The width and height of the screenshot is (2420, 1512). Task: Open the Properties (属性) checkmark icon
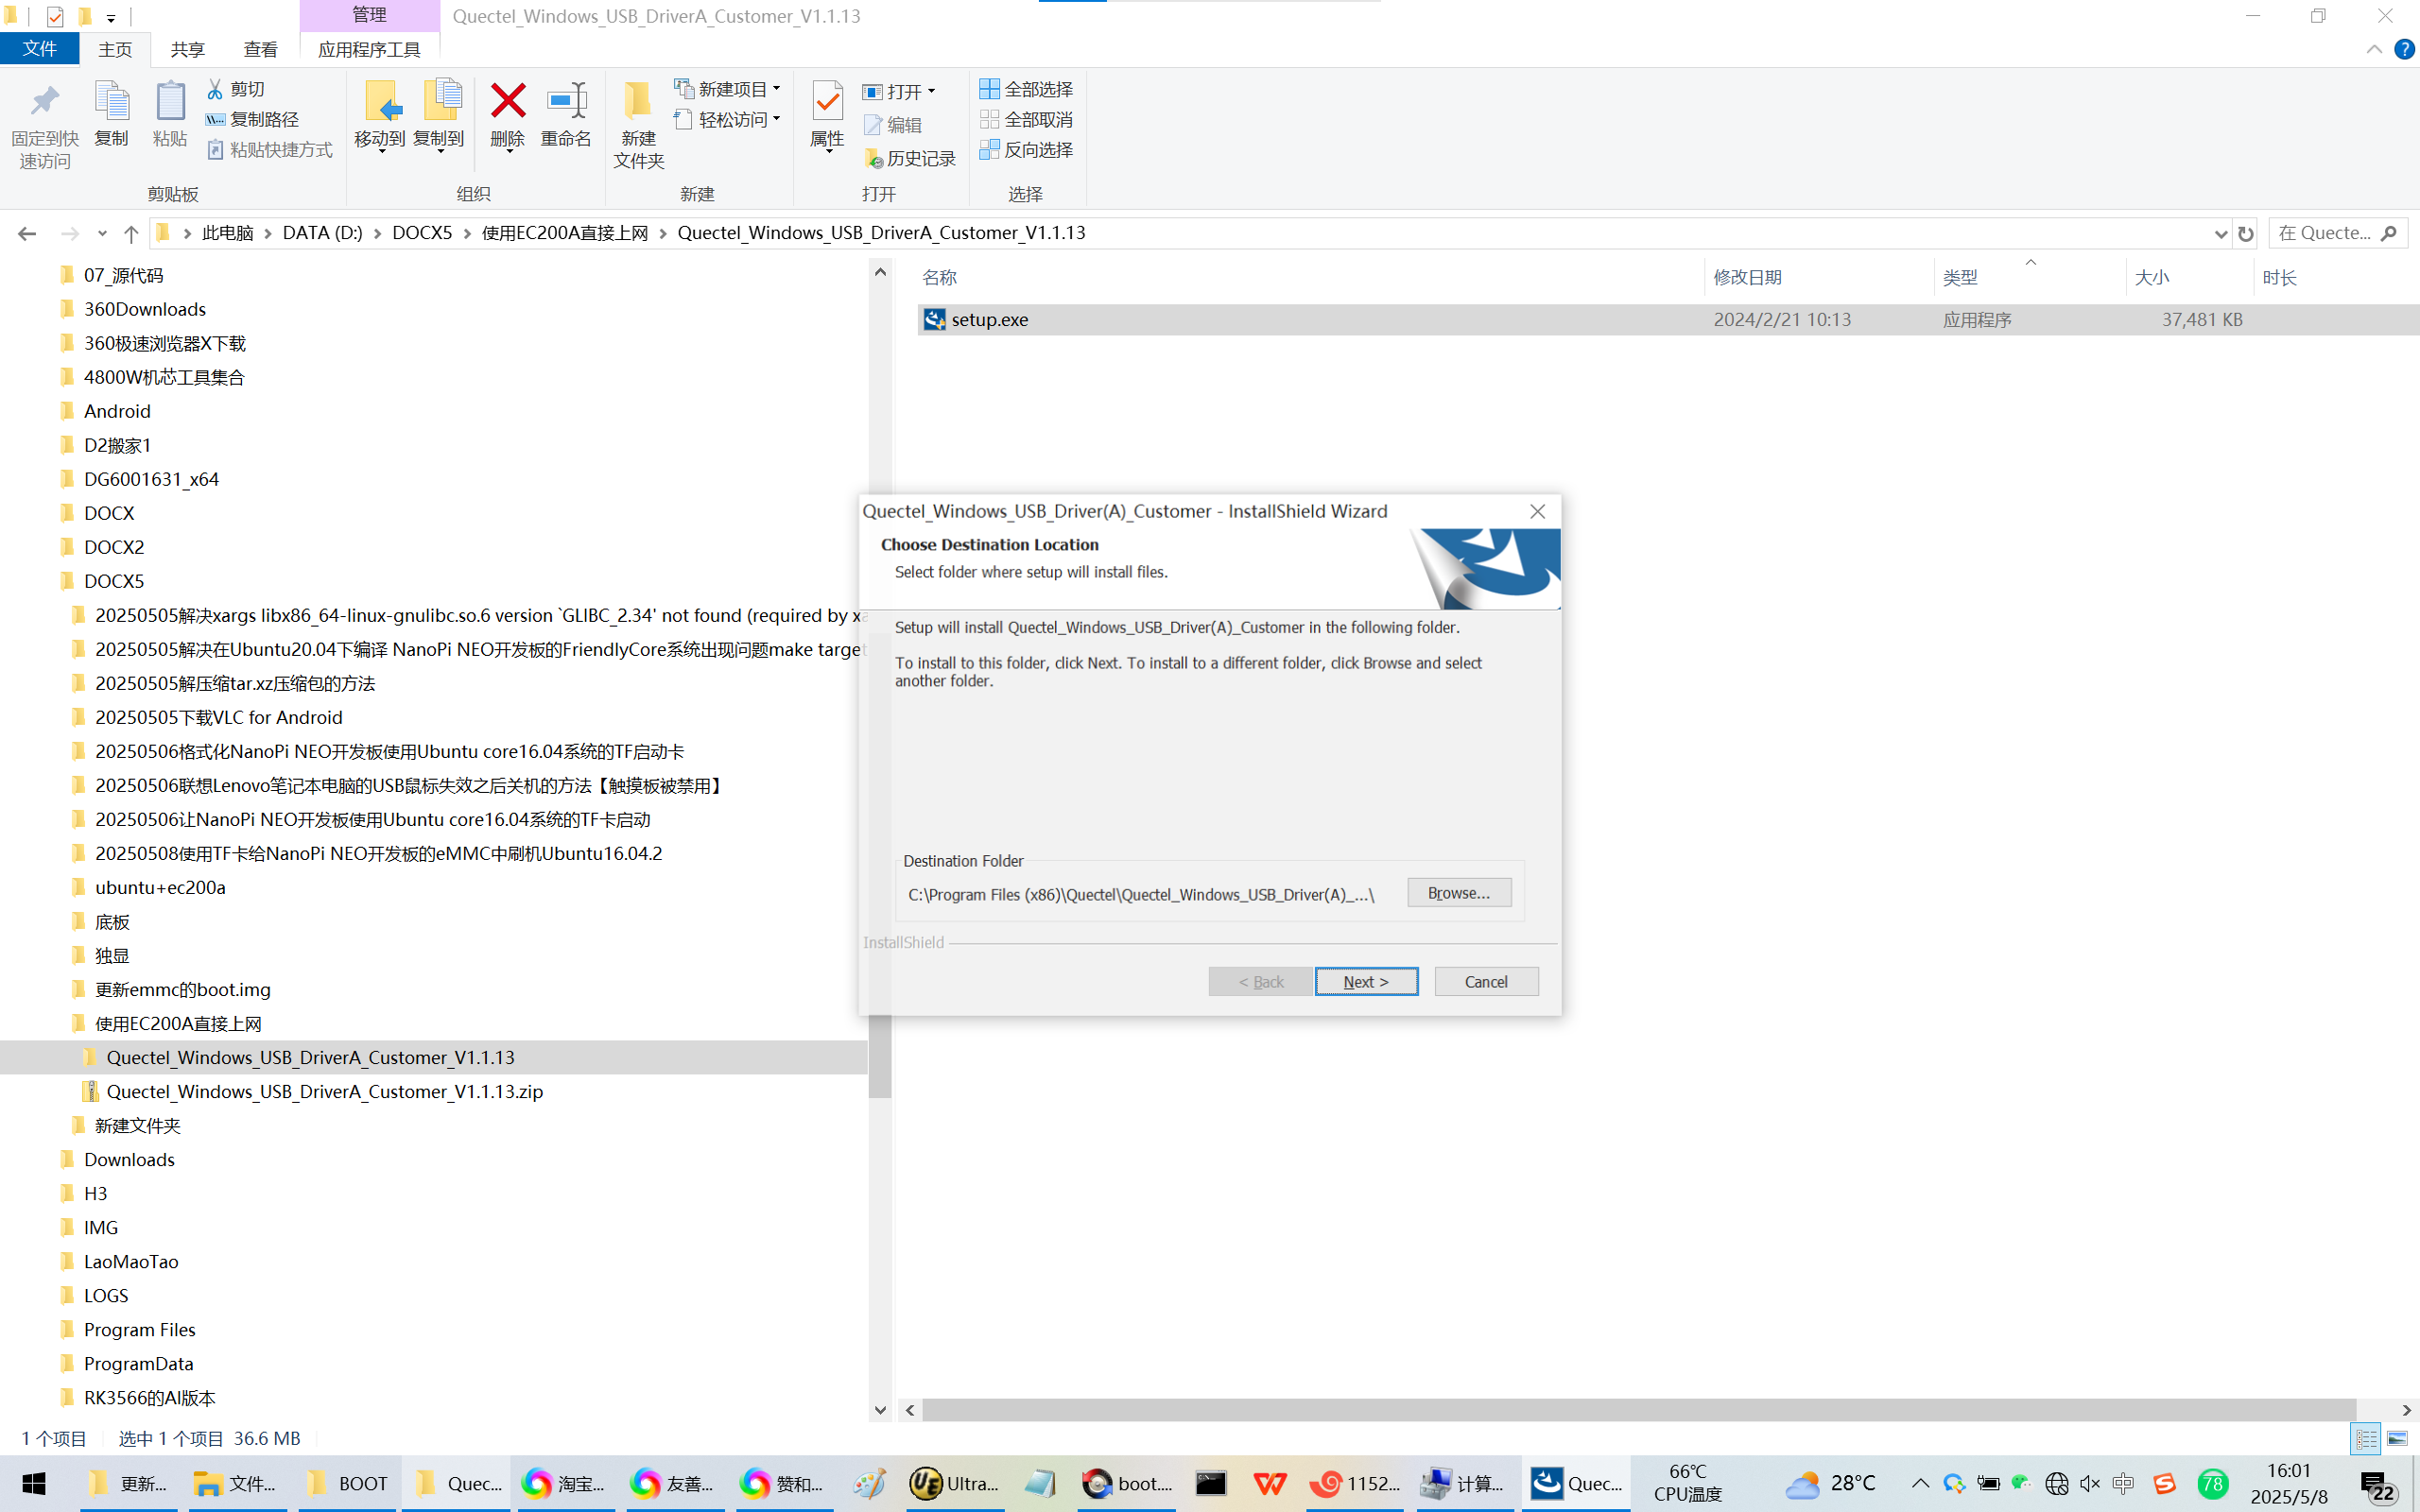(827, 101)
